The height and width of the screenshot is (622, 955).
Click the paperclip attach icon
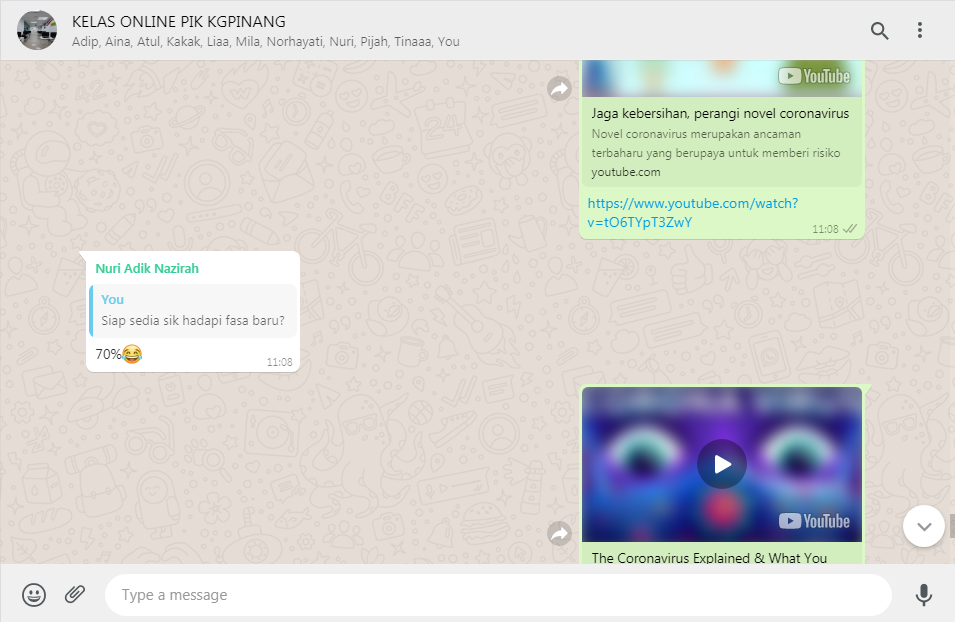[75, 595]
